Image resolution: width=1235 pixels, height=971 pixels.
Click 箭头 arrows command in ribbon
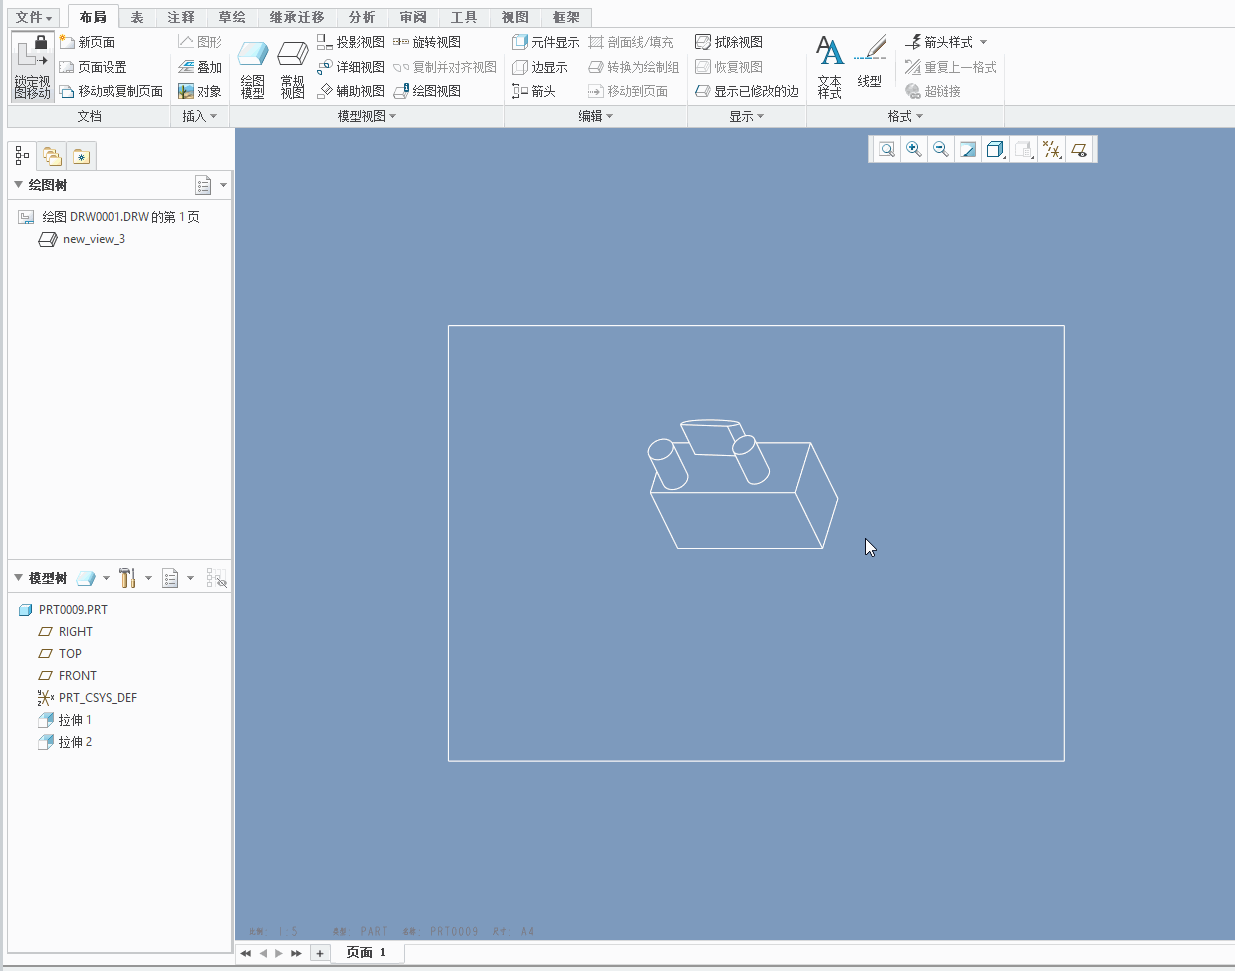[x=534, y=91]
